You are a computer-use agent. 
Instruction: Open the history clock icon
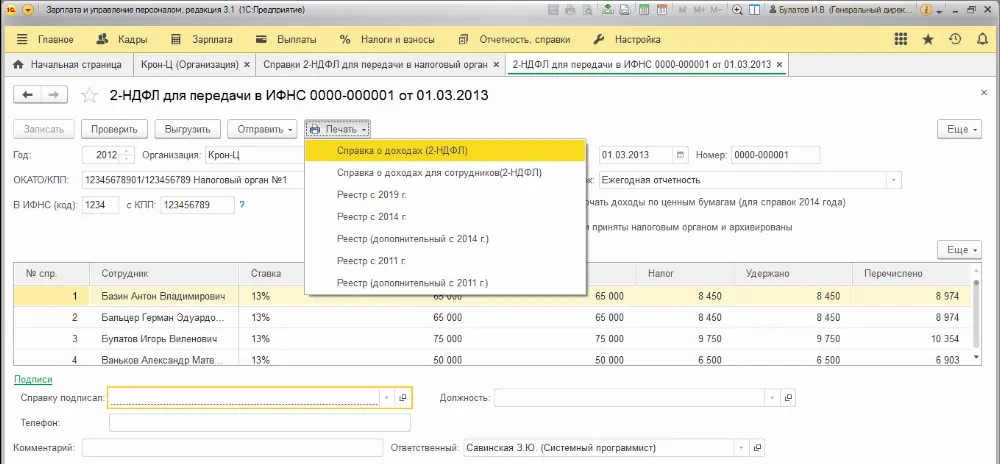tap(955, 40)
